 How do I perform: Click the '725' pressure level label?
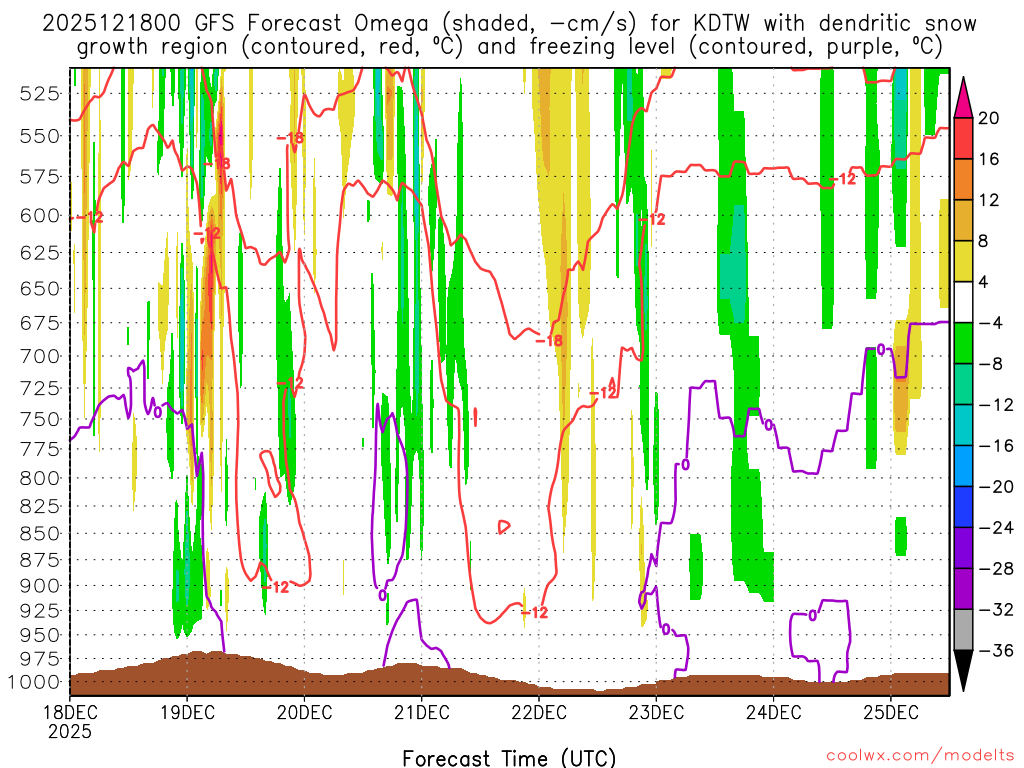click(x=40, y=388)
